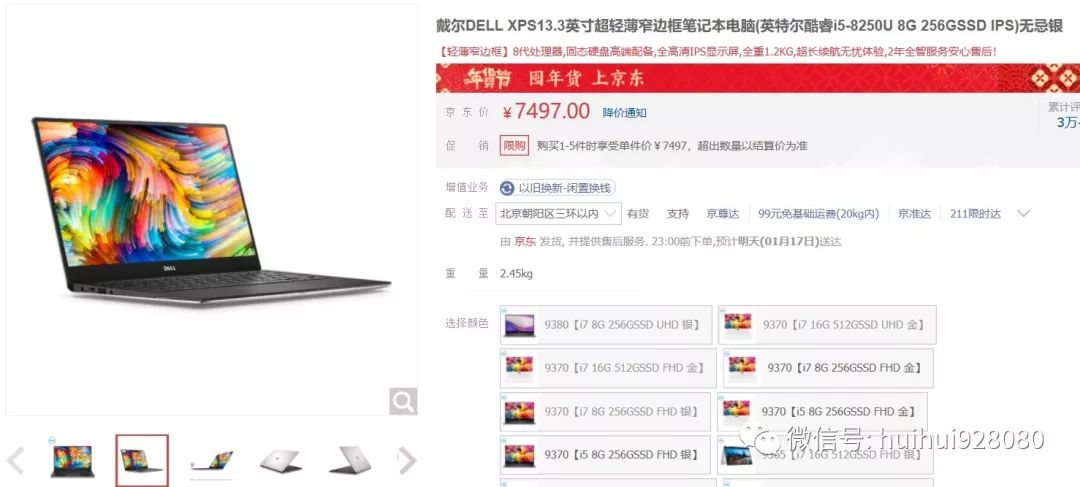Choose 9370 i7 16G 512GSSD FHD 金 option

click(x=608, y=368)
